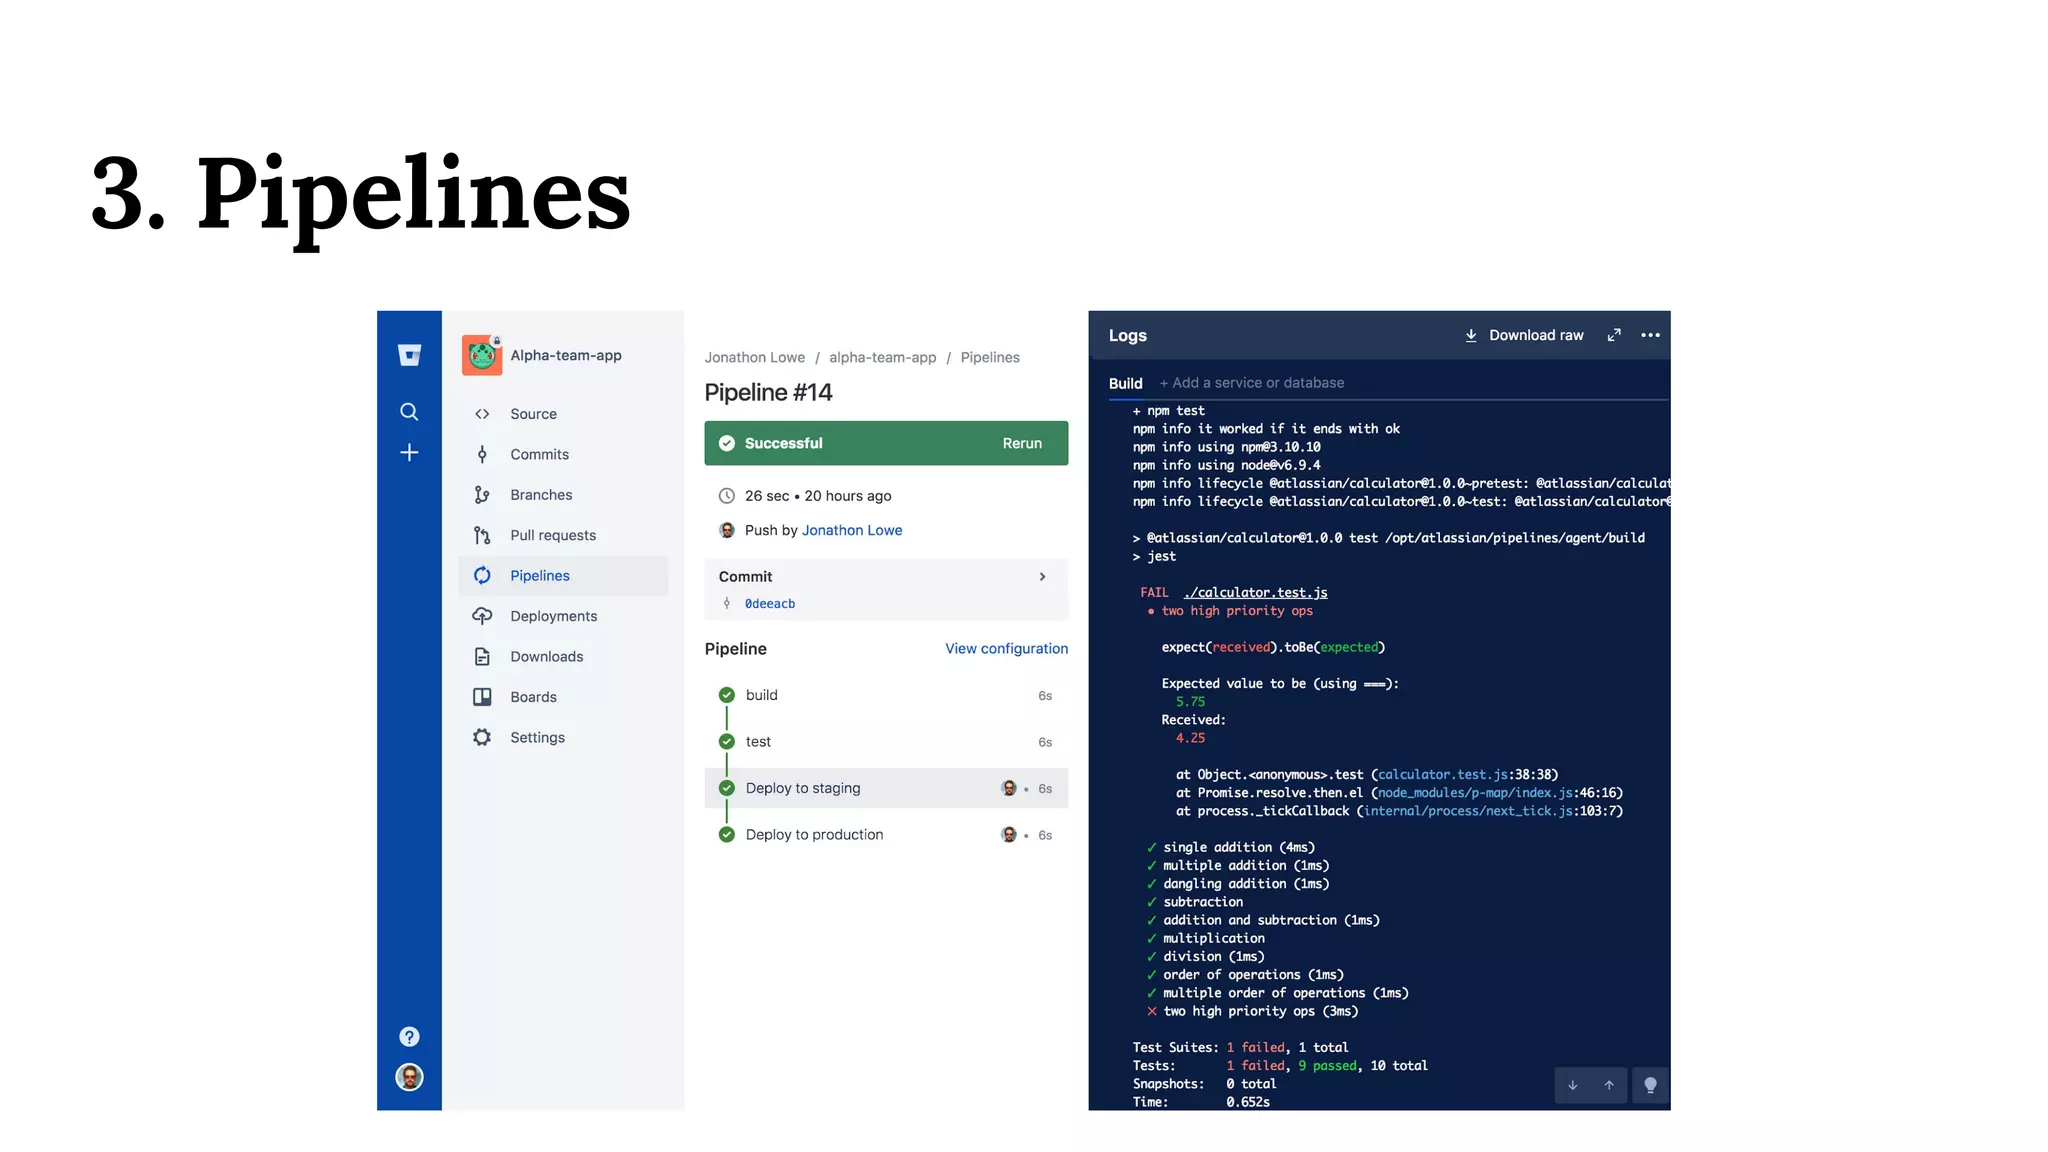Open Pull requests in sidebar
The width and height of the screenshot is (2048, 1152).
point(552,536)
